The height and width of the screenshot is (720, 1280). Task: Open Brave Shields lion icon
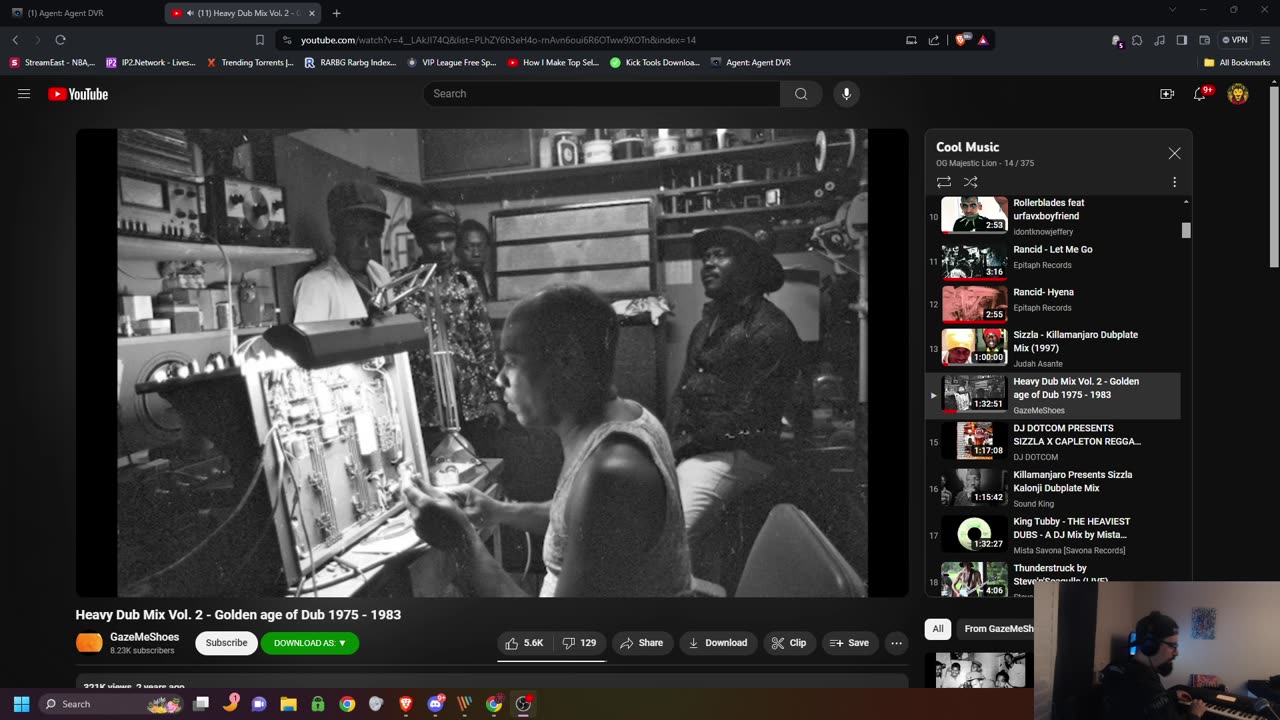961,40
